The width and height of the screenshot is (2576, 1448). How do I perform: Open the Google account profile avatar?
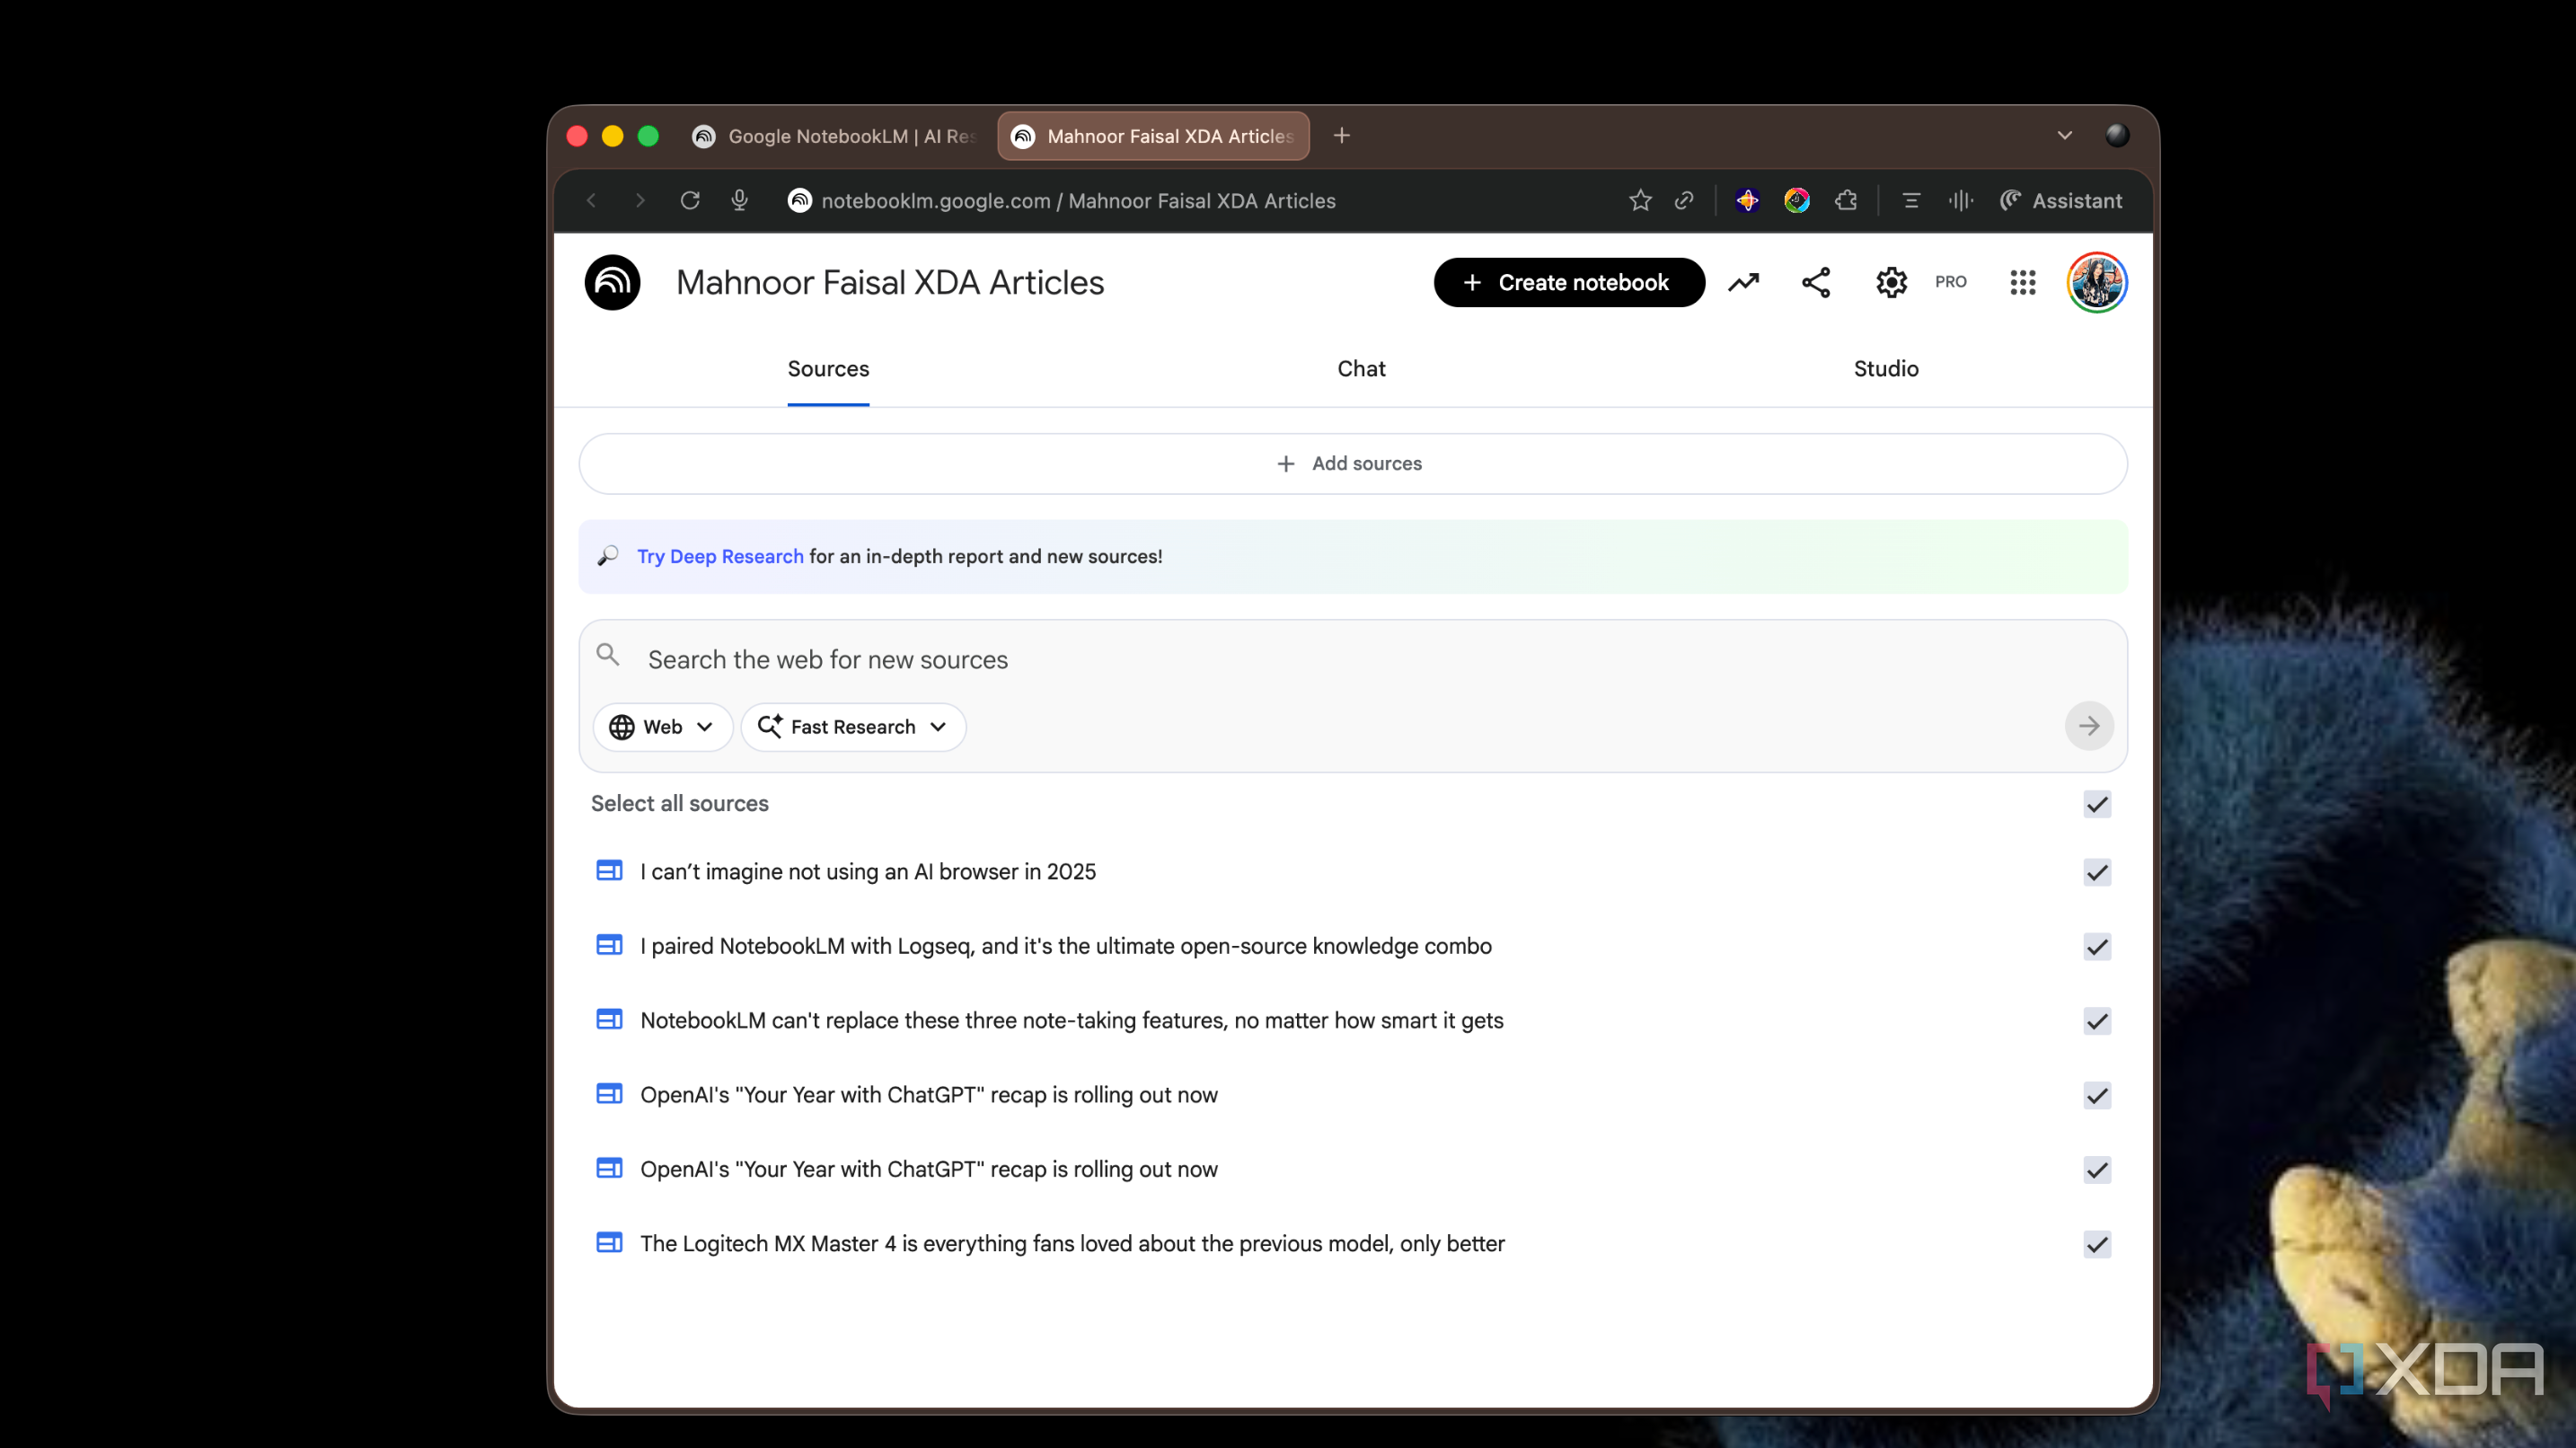(x=2096, y=283)
